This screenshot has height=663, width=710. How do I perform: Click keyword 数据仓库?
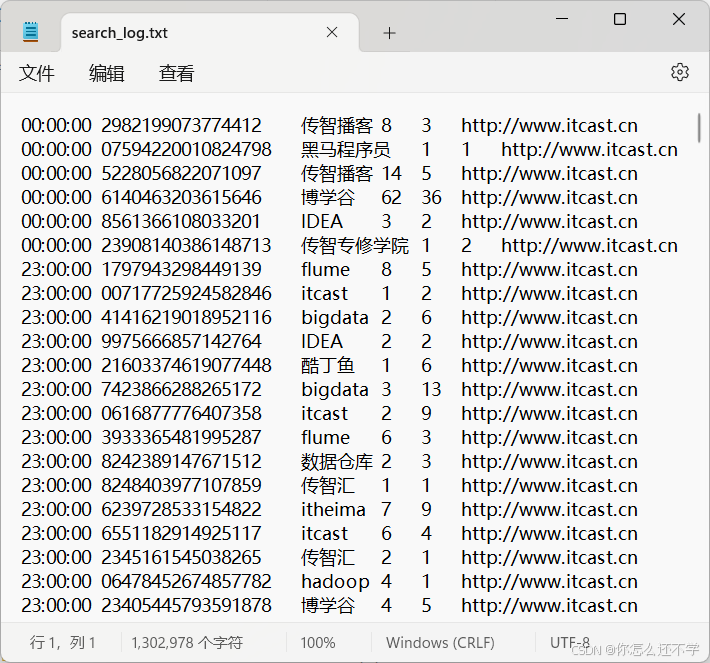(x=337, y=462)
